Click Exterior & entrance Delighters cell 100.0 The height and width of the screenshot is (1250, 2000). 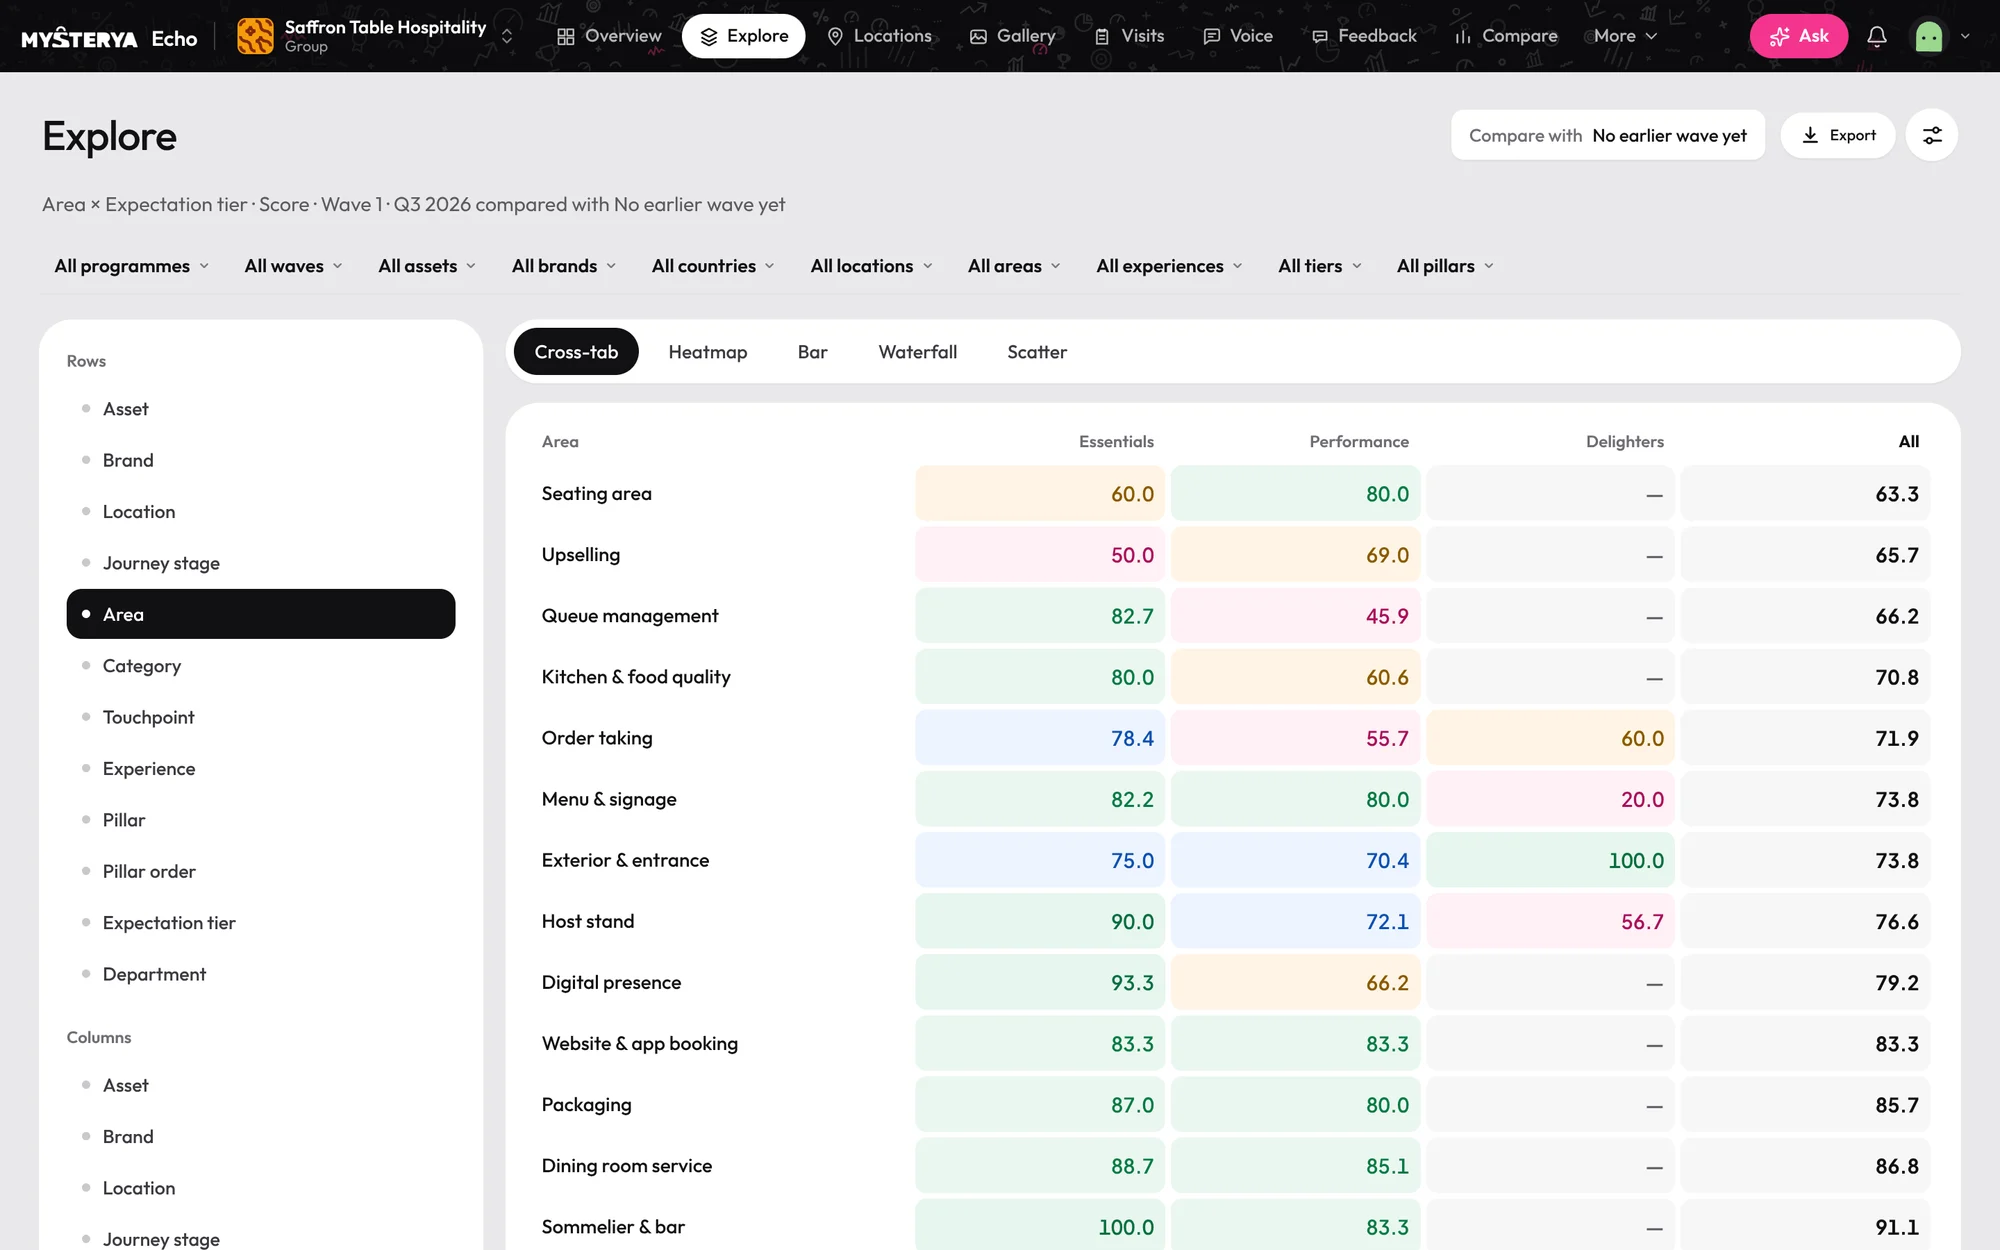[1550, 860]
